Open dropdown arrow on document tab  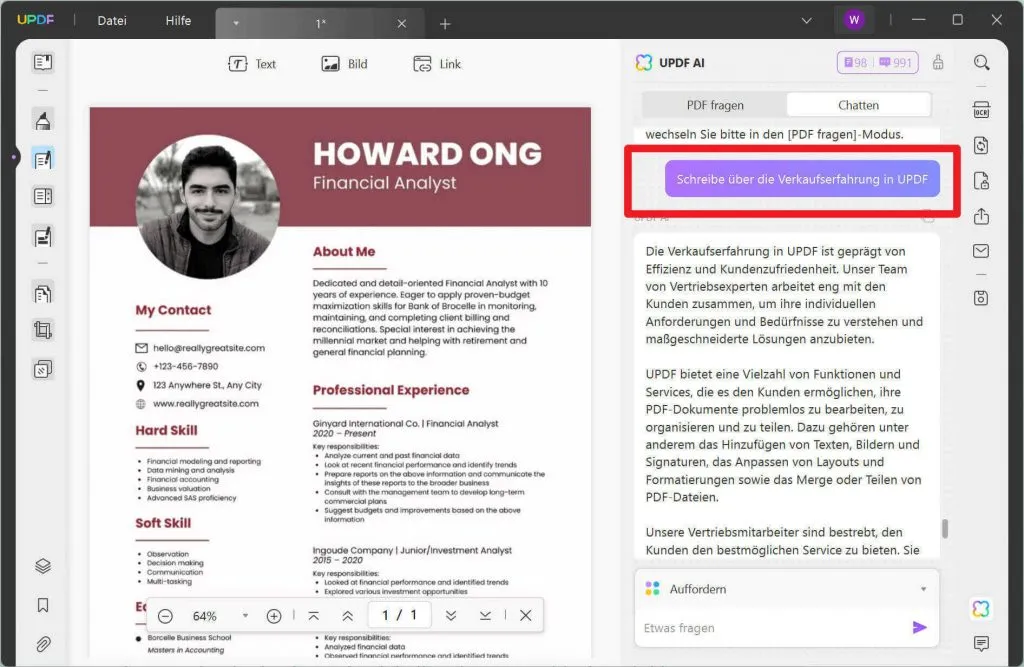(x=236, y=24)
